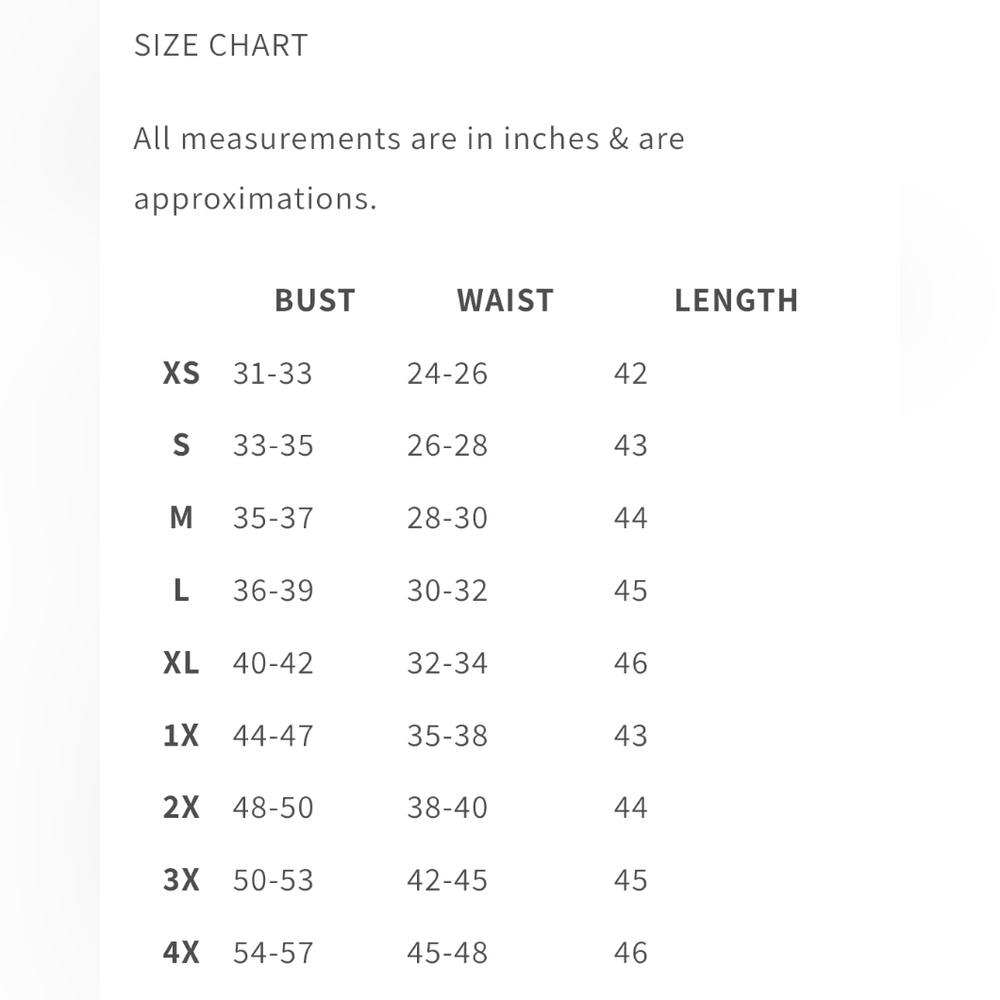Click bust value 54-57

click(x=273, y=953)
